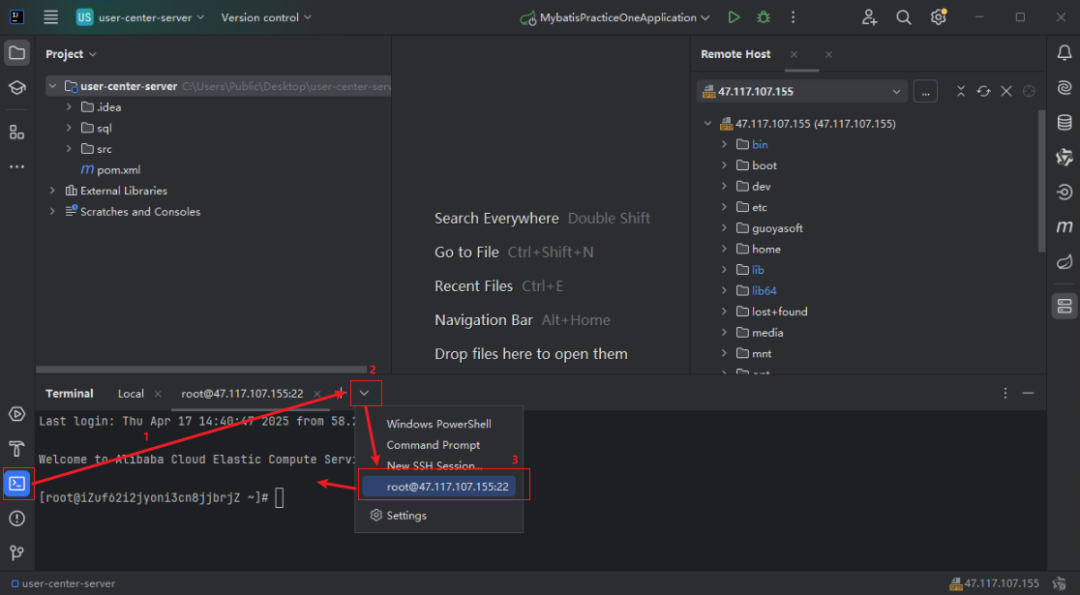Viewport: 1080px width, 595px height.
Task: Open terminal options (vertical dots)
Action: (1005, 393)
